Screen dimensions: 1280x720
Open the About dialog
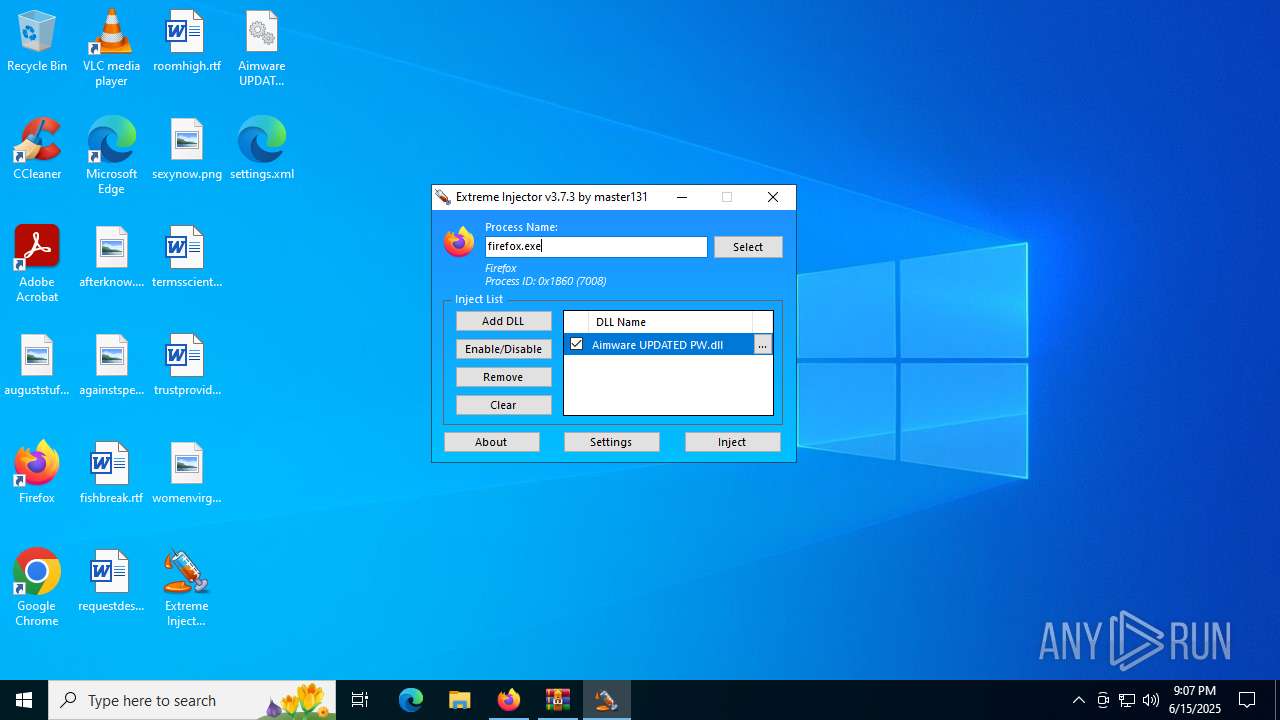click(x=491, y=442)
